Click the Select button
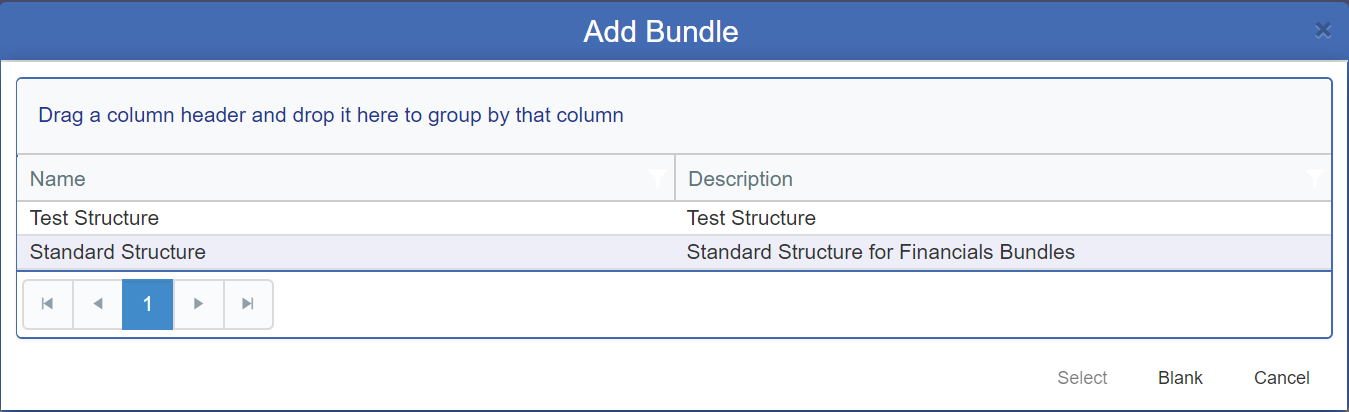 1083,378
